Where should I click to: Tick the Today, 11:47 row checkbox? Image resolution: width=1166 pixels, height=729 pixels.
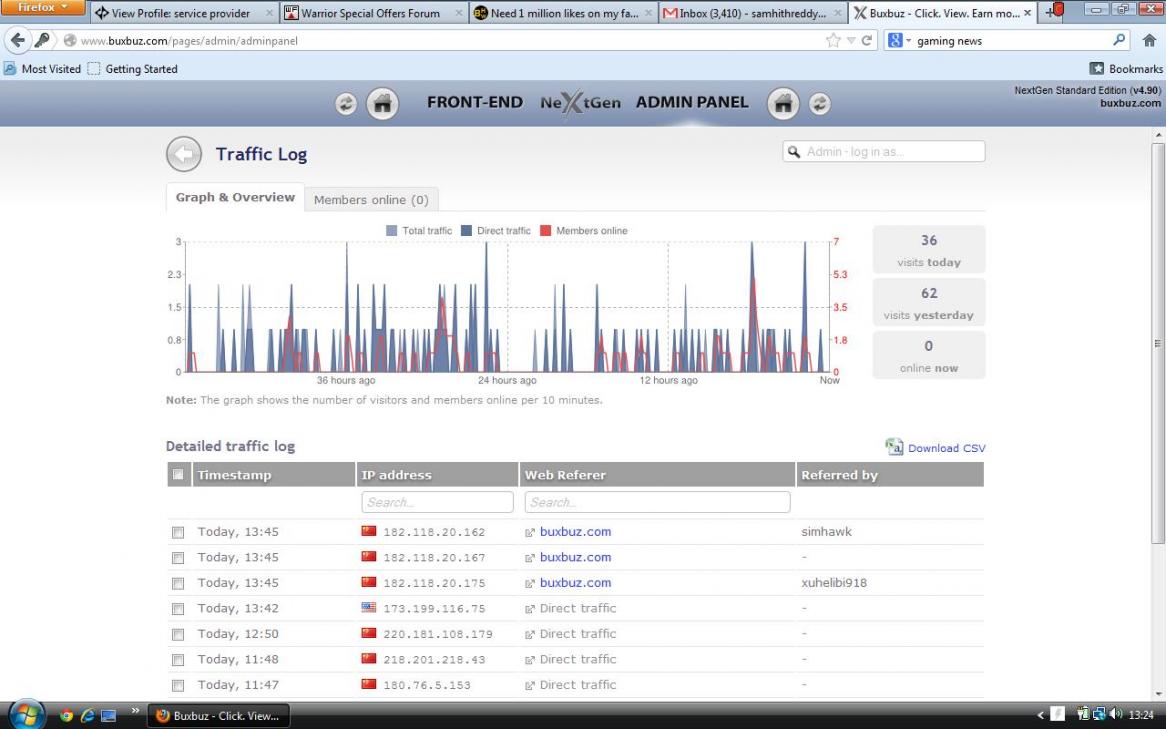(178, 686)
